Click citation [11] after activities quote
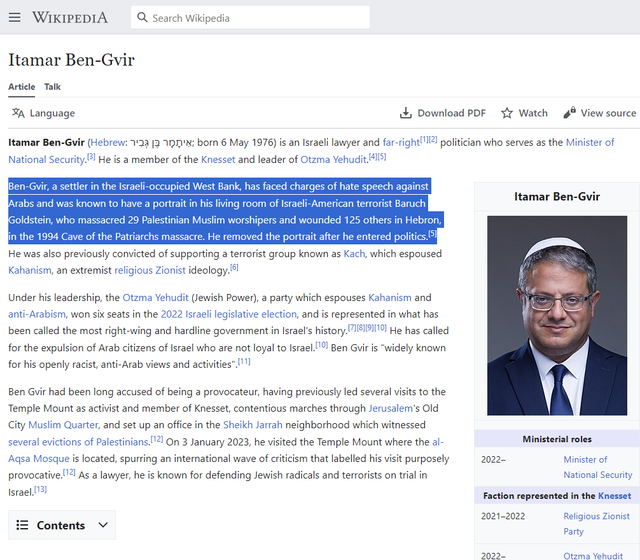 (x=244, y=362)
